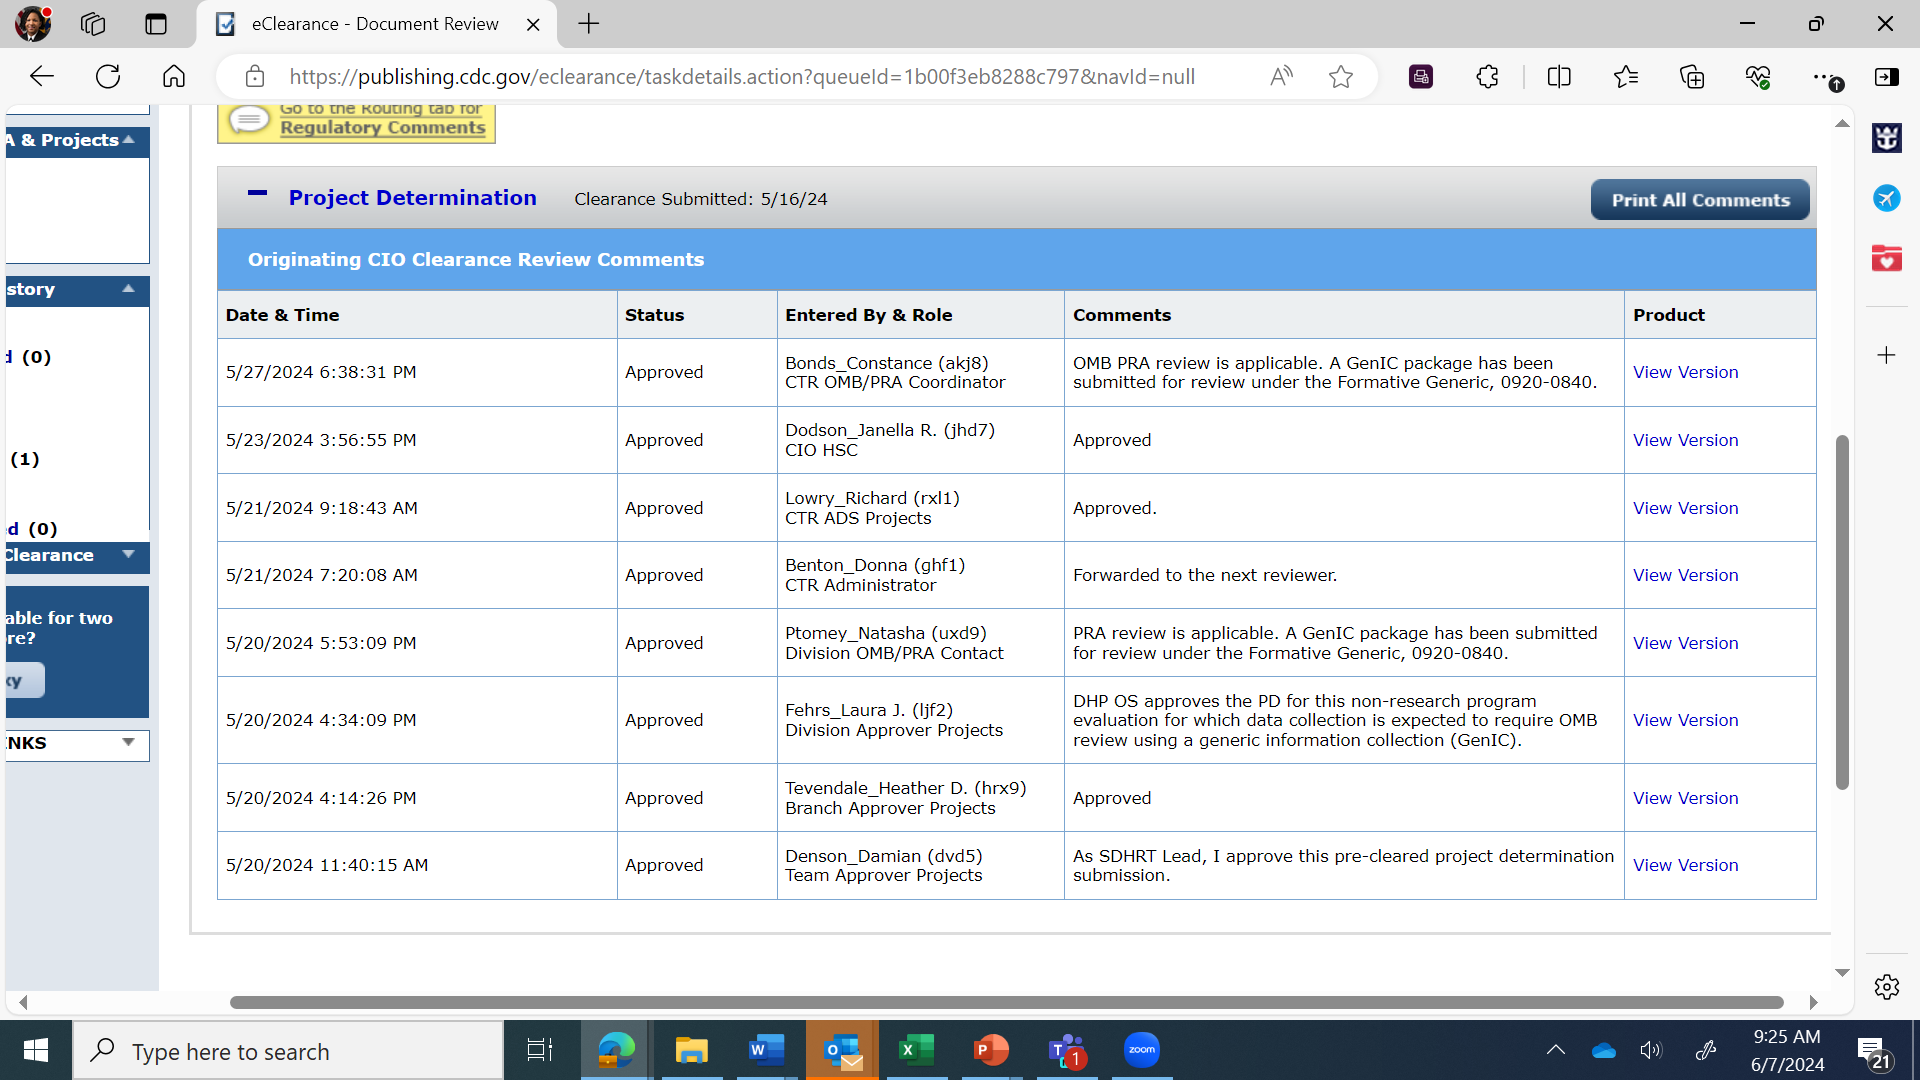1920x1080 pixels.
Task: Open Browser essentials heart icon
Action: pyautogui.click(x=1757, y=77)
